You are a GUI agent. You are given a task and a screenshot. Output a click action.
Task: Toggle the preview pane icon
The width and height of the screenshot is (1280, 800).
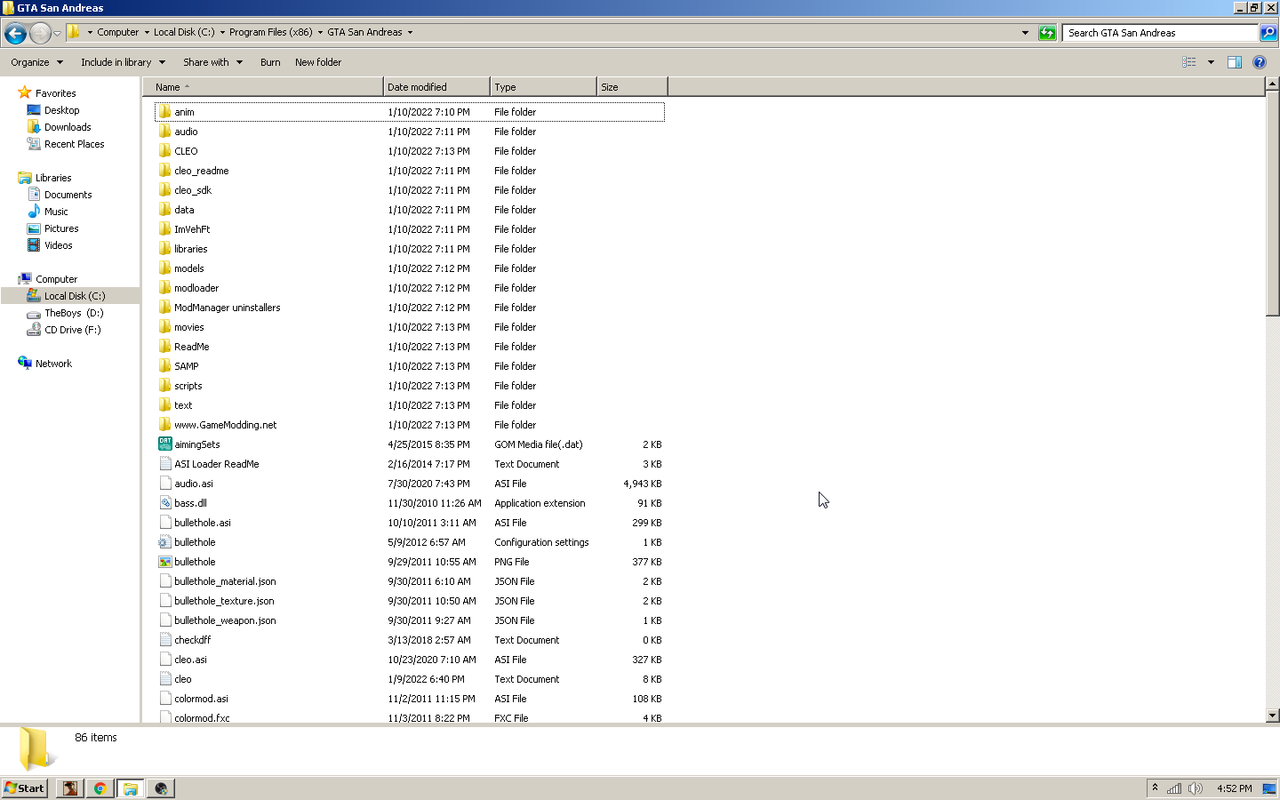pos(1235,62)
